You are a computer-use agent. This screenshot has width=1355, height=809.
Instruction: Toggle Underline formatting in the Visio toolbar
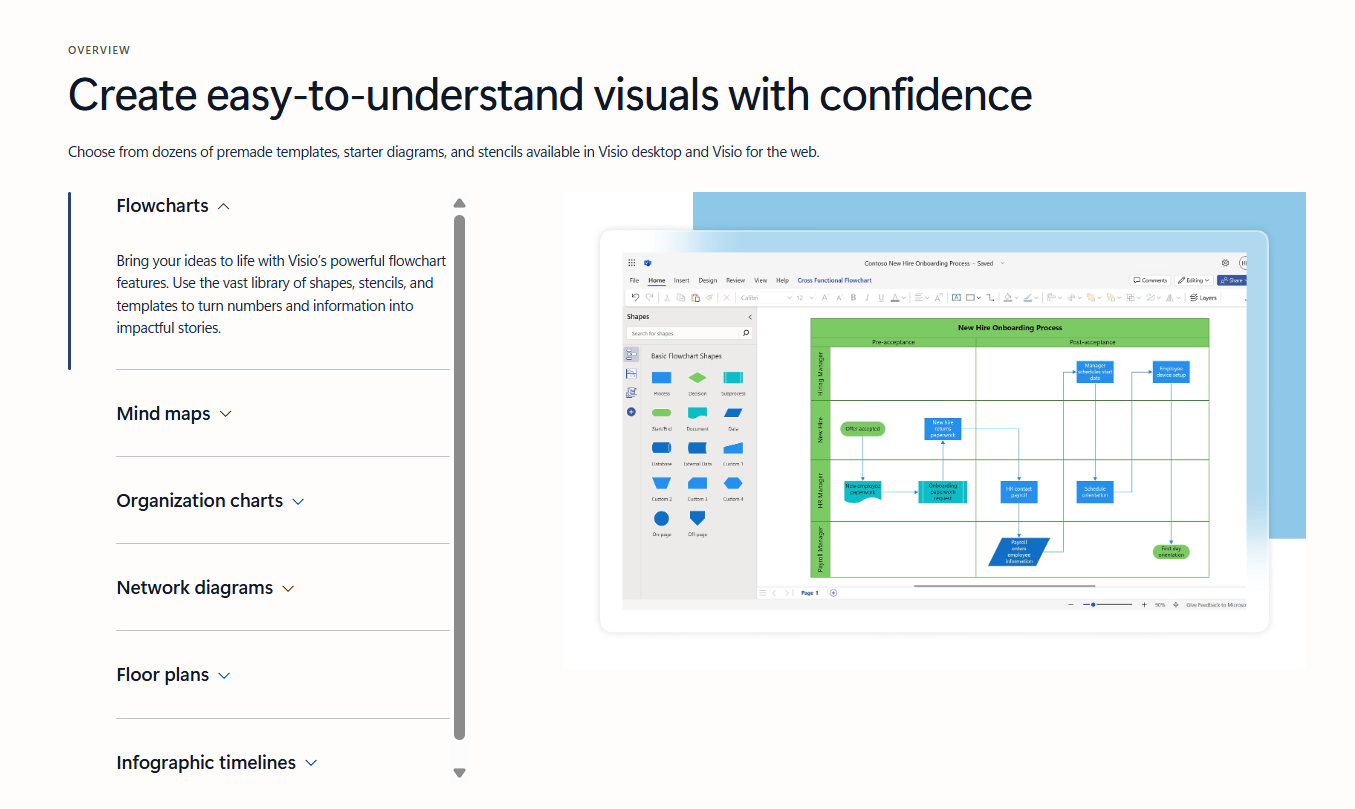(x=881, y=297)
